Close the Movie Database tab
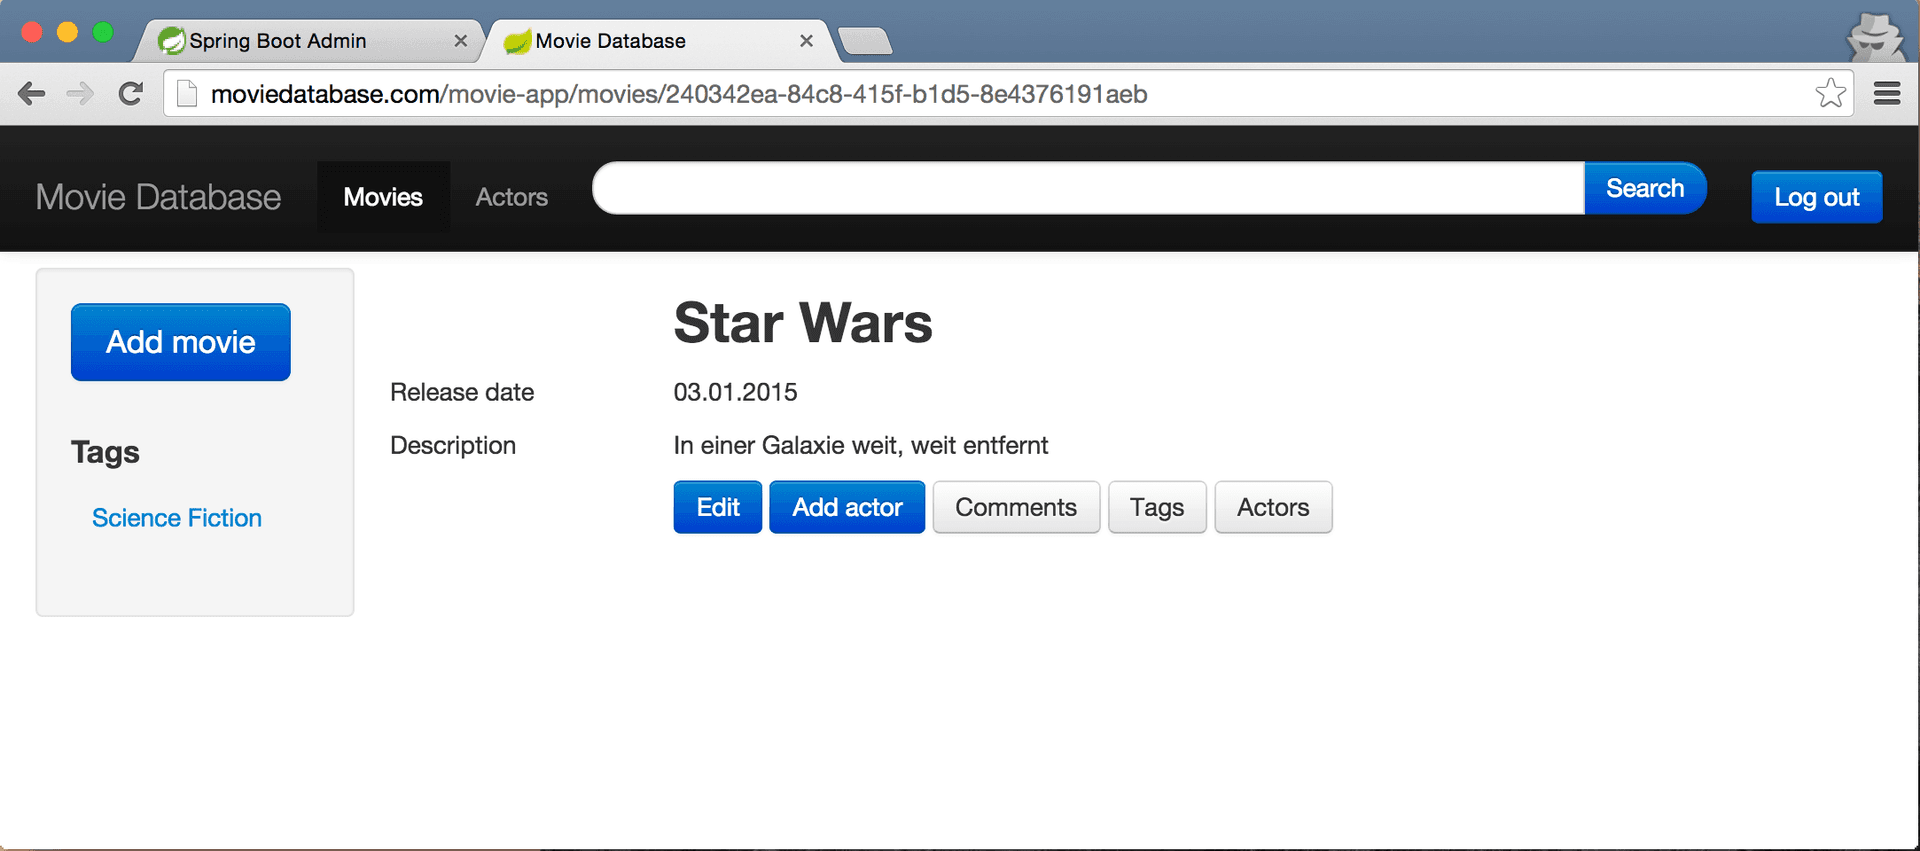 [806, 41]
